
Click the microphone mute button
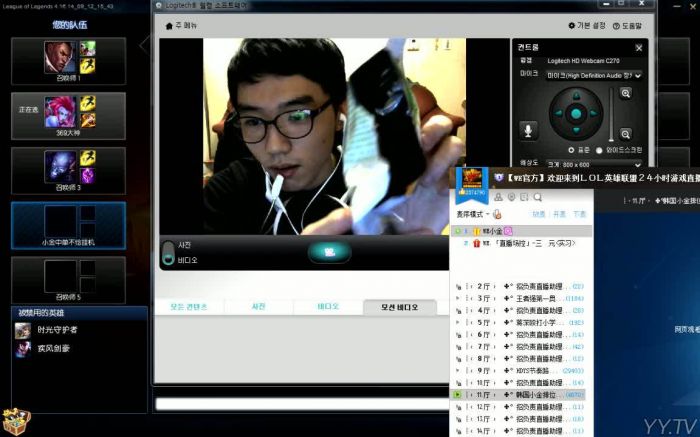(x=528, y=129)
